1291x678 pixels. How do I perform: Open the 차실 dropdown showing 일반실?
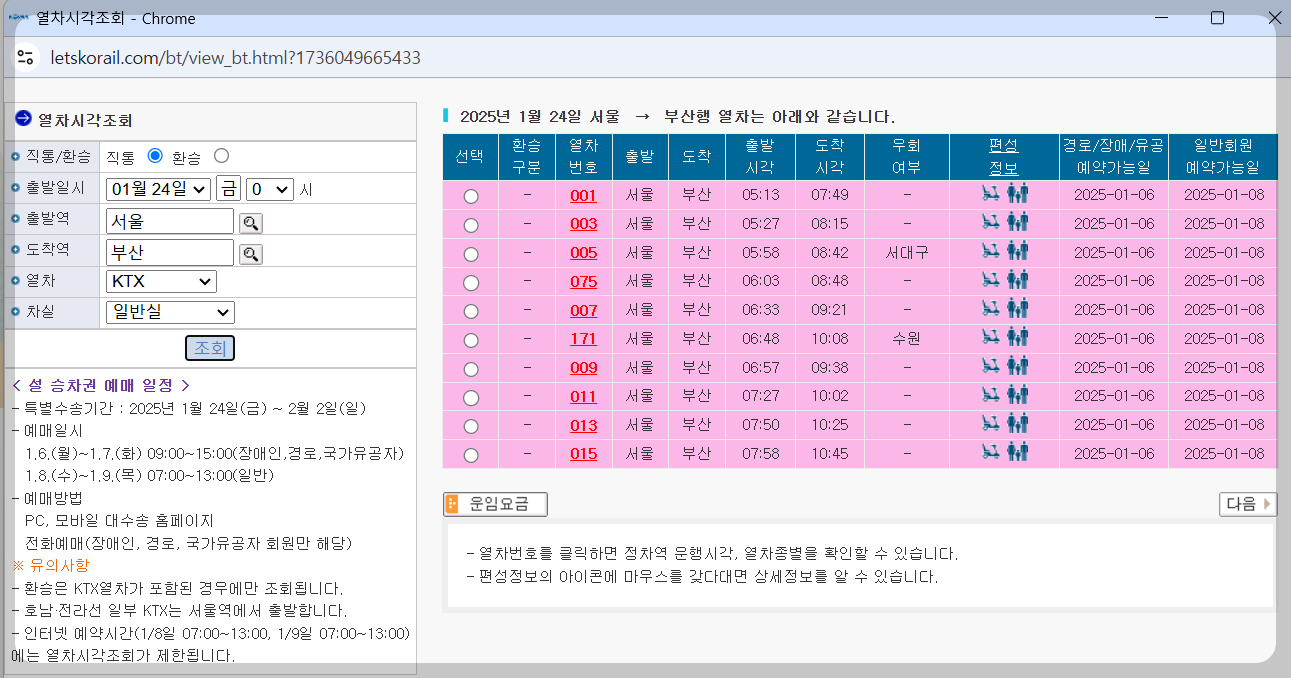169,313
